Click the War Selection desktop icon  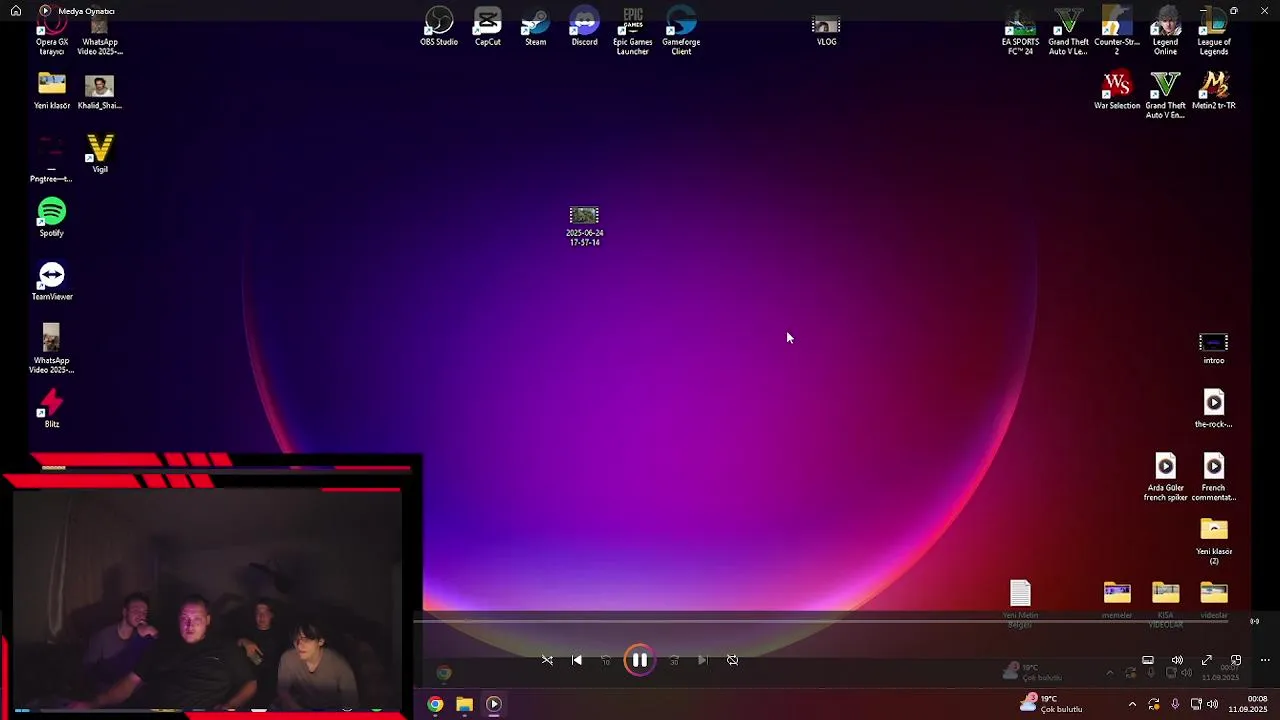pos(1117,90)
